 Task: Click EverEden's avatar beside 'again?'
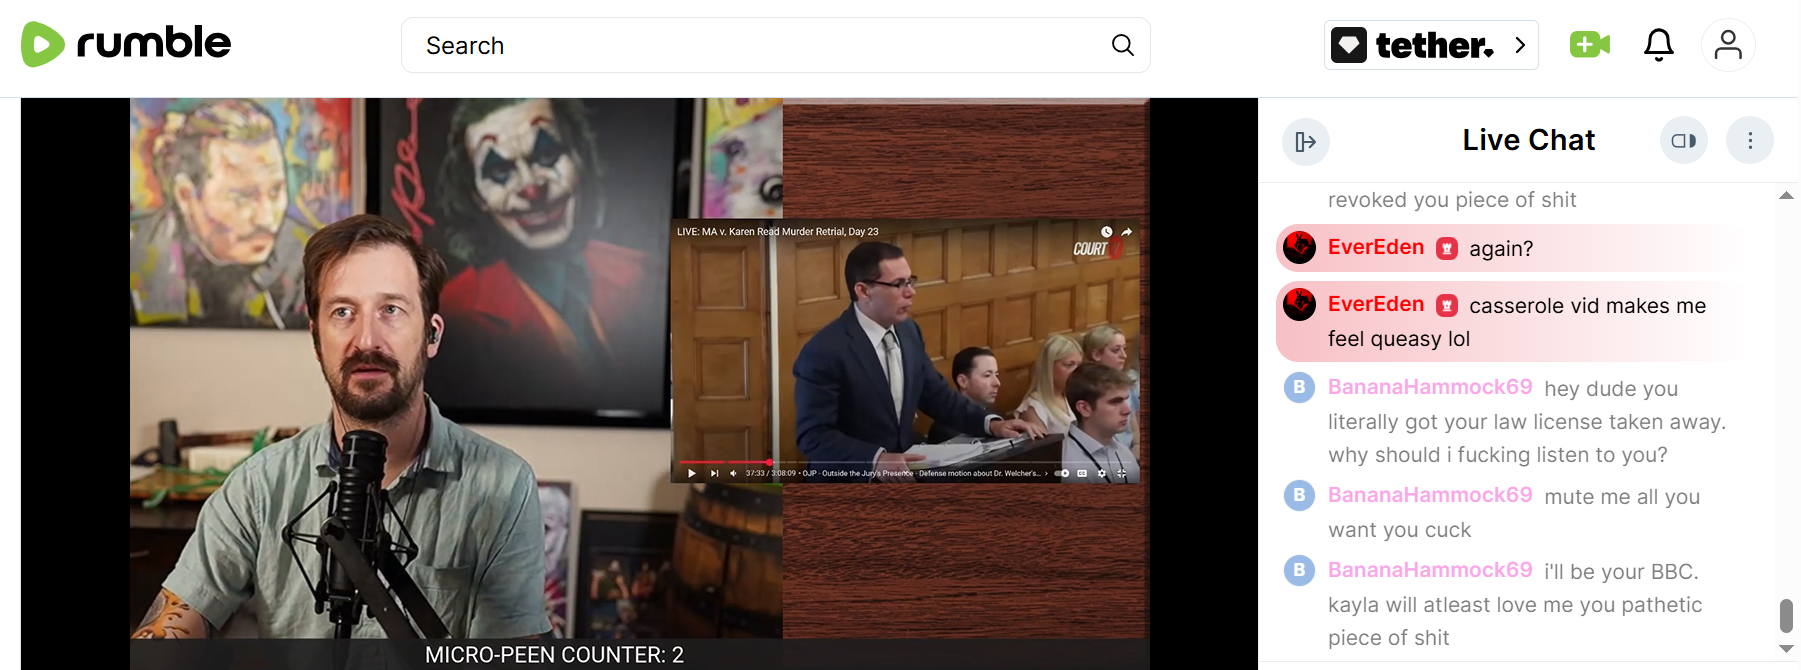1300,247
